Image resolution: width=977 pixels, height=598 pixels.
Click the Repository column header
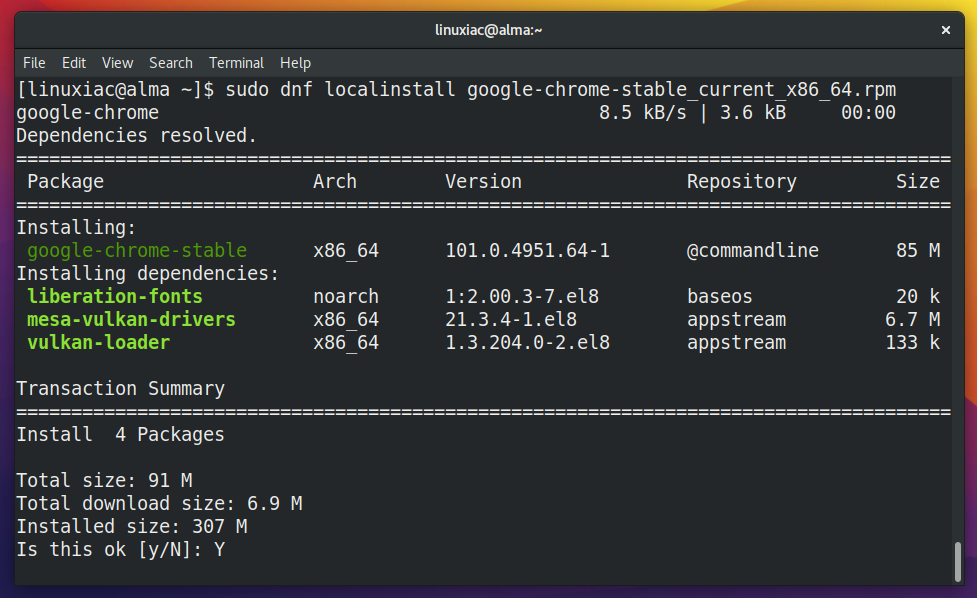741,181
